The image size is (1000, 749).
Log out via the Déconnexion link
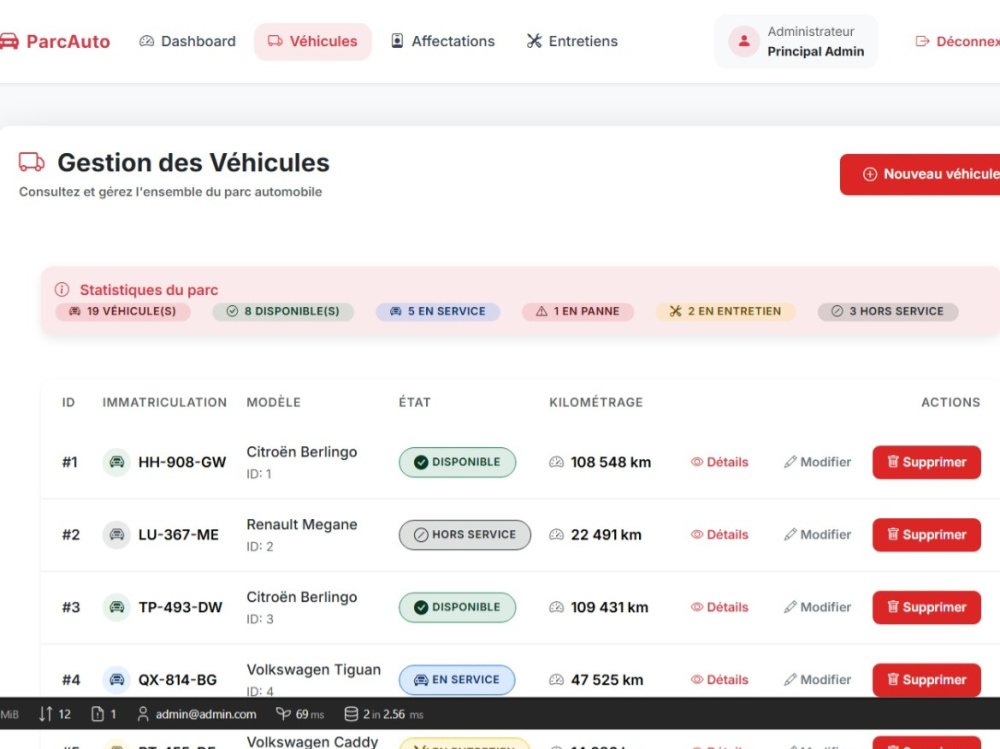click(x=957, y=41)
